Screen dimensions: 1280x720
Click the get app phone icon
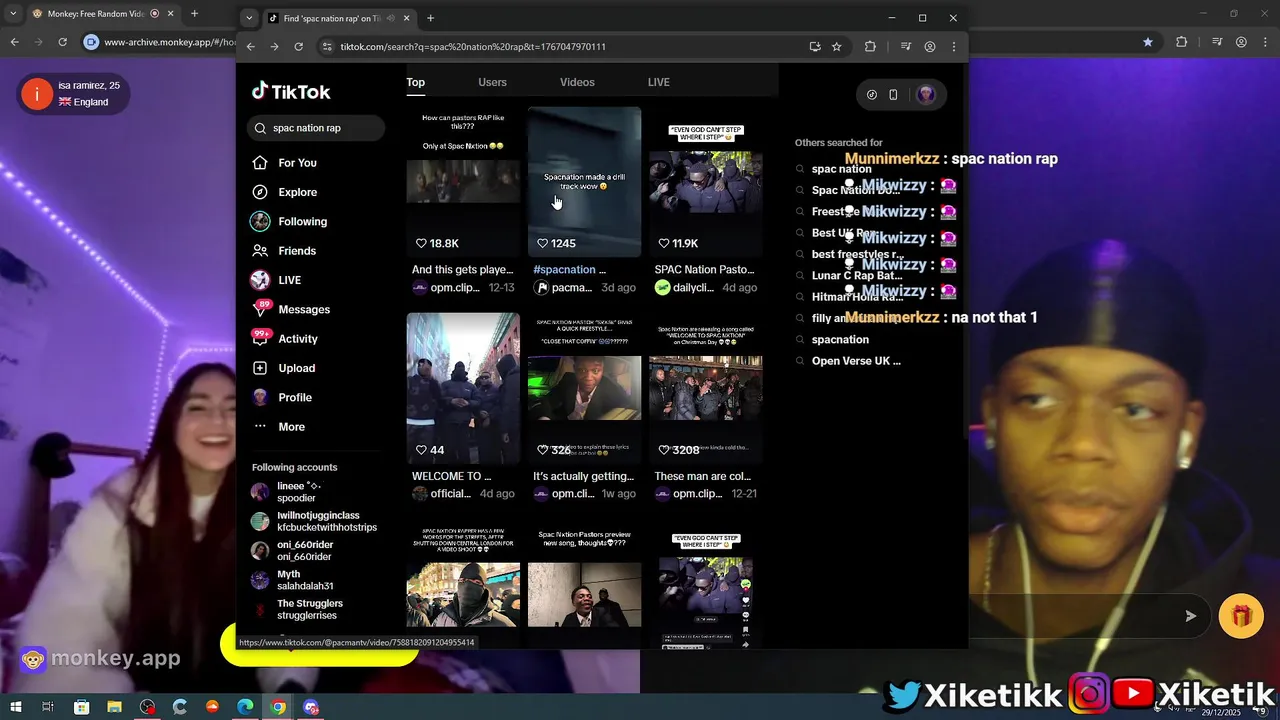(893, 95)
